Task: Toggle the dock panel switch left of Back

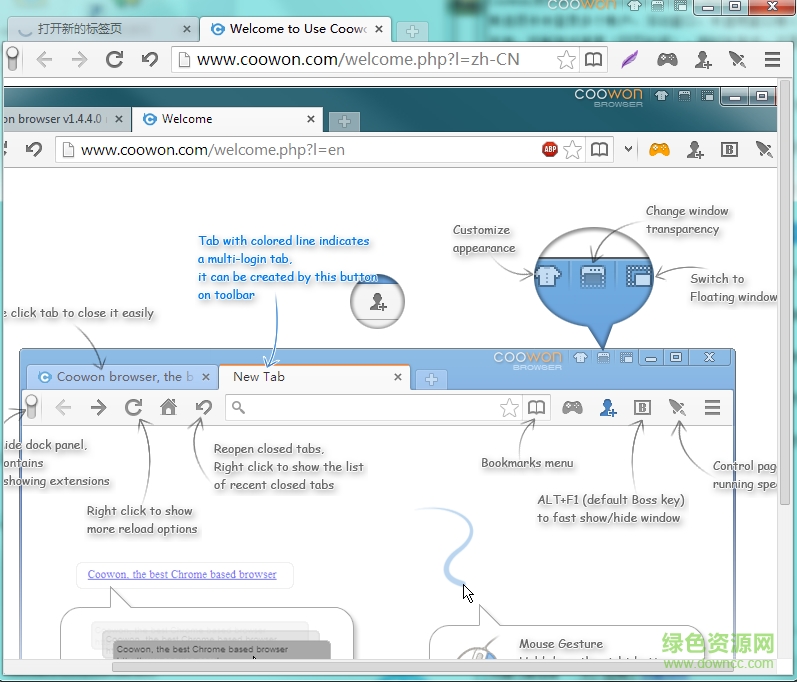Action: pyautogui.click(x=12, y=59)
